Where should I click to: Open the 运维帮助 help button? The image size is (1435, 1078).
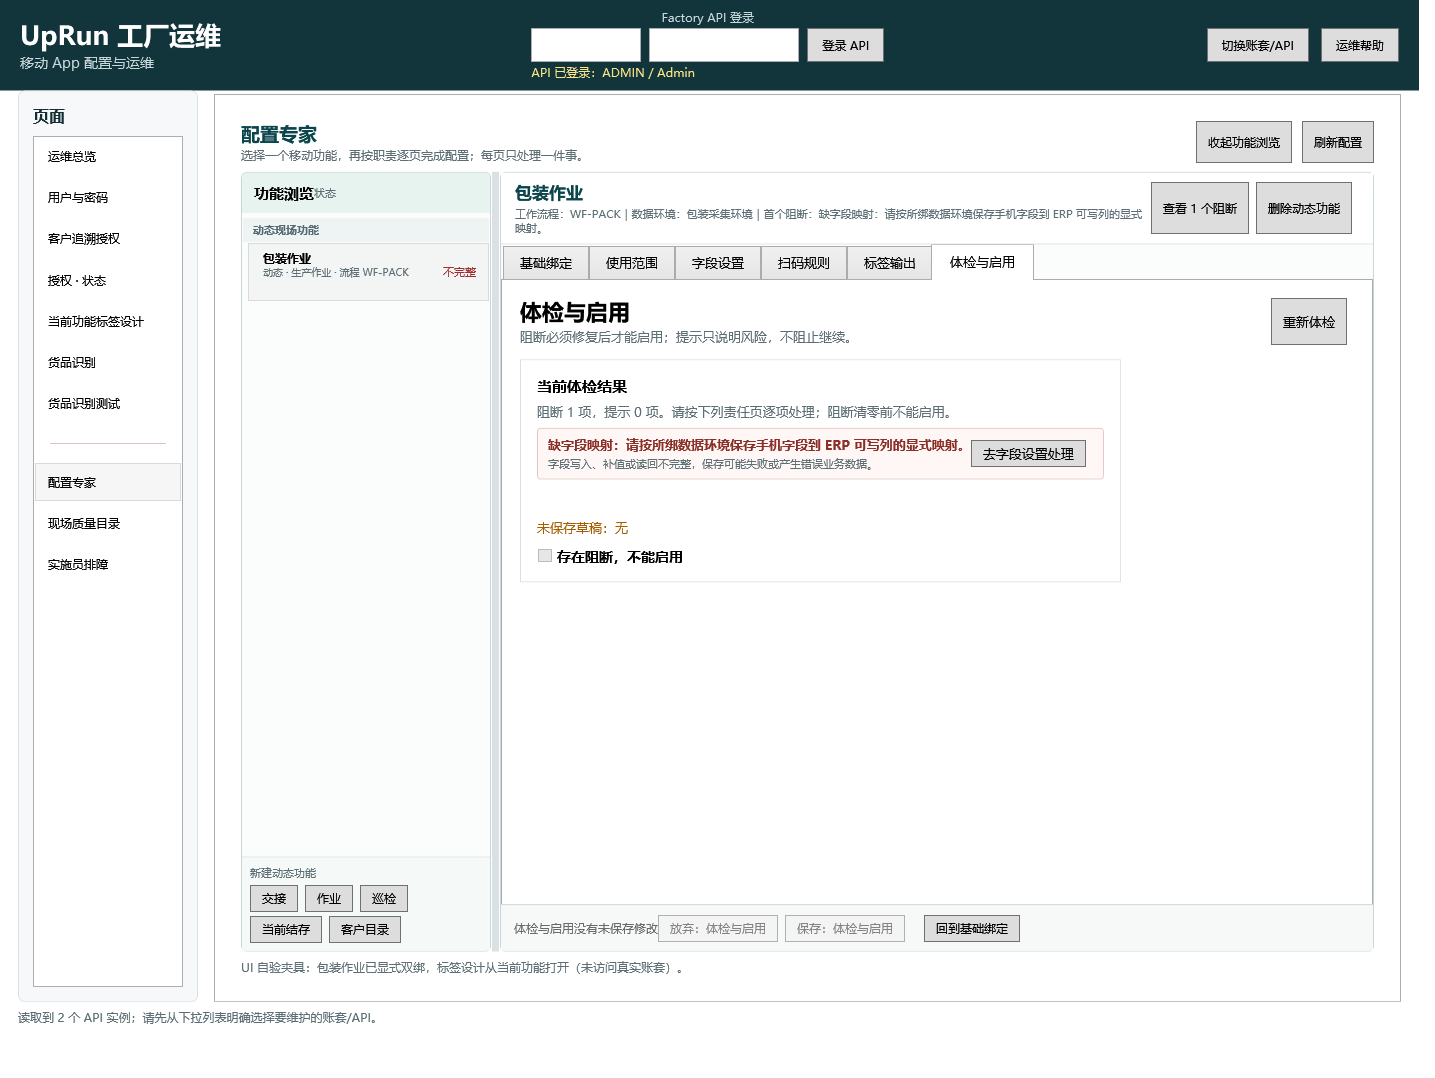[1360, 45]
